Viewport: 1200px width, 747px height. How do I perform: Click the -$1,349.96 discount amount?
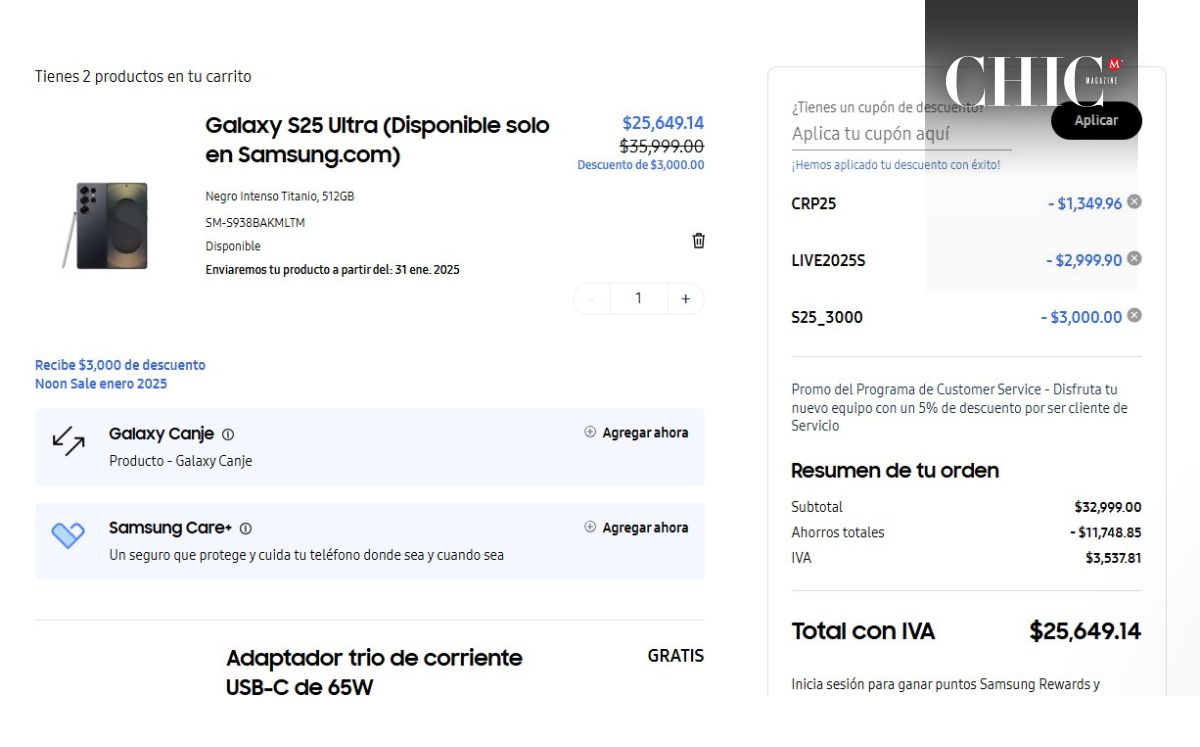[x=1085, y=204]
